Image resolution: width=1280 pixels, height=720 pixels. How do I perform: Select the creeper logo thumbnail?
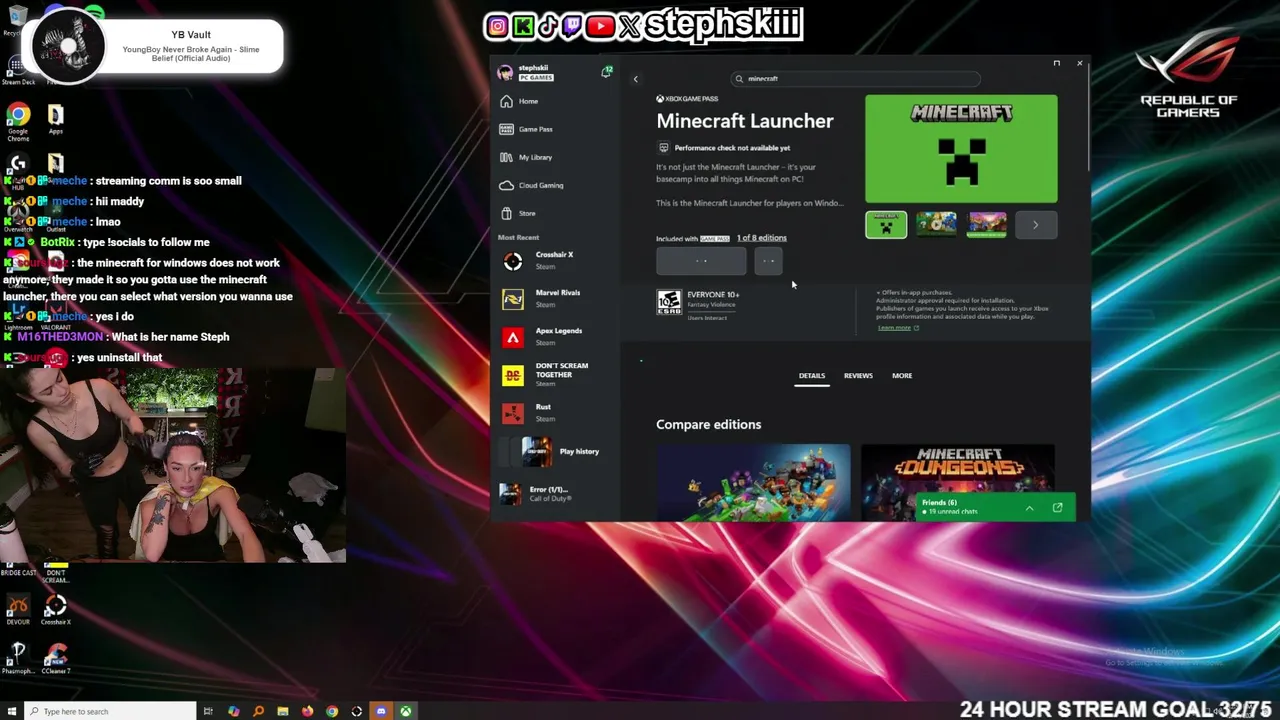click(x=886, y=225)
